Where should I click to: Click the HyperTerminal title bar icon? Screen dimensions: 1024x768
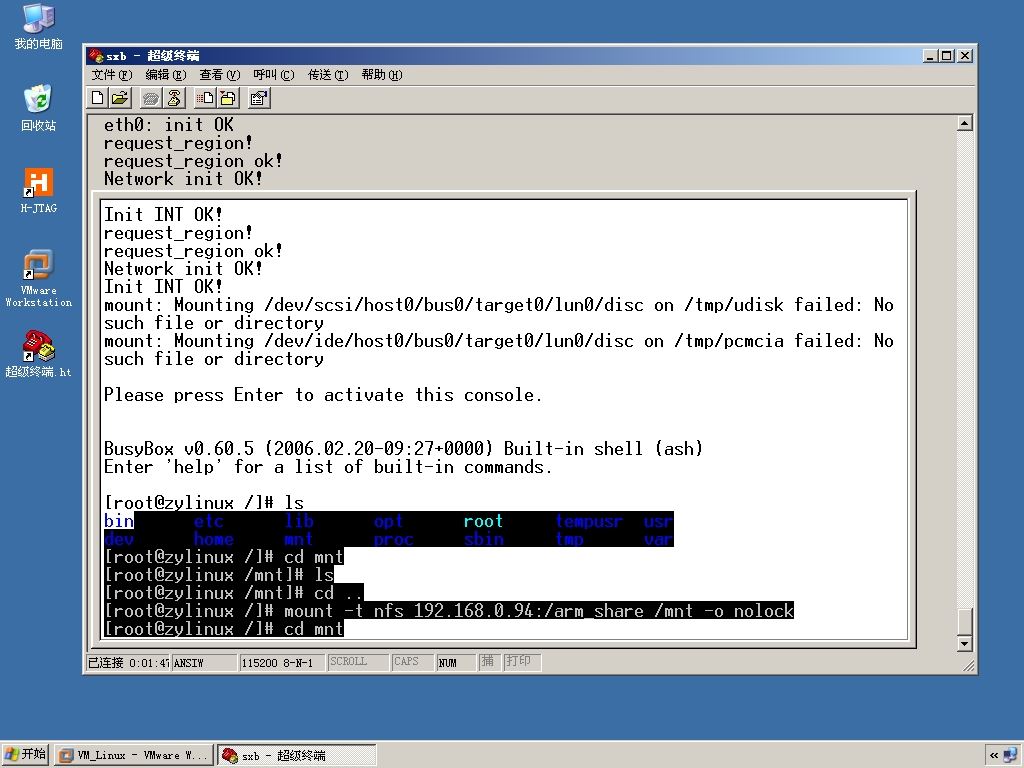(x=96, y=56)
